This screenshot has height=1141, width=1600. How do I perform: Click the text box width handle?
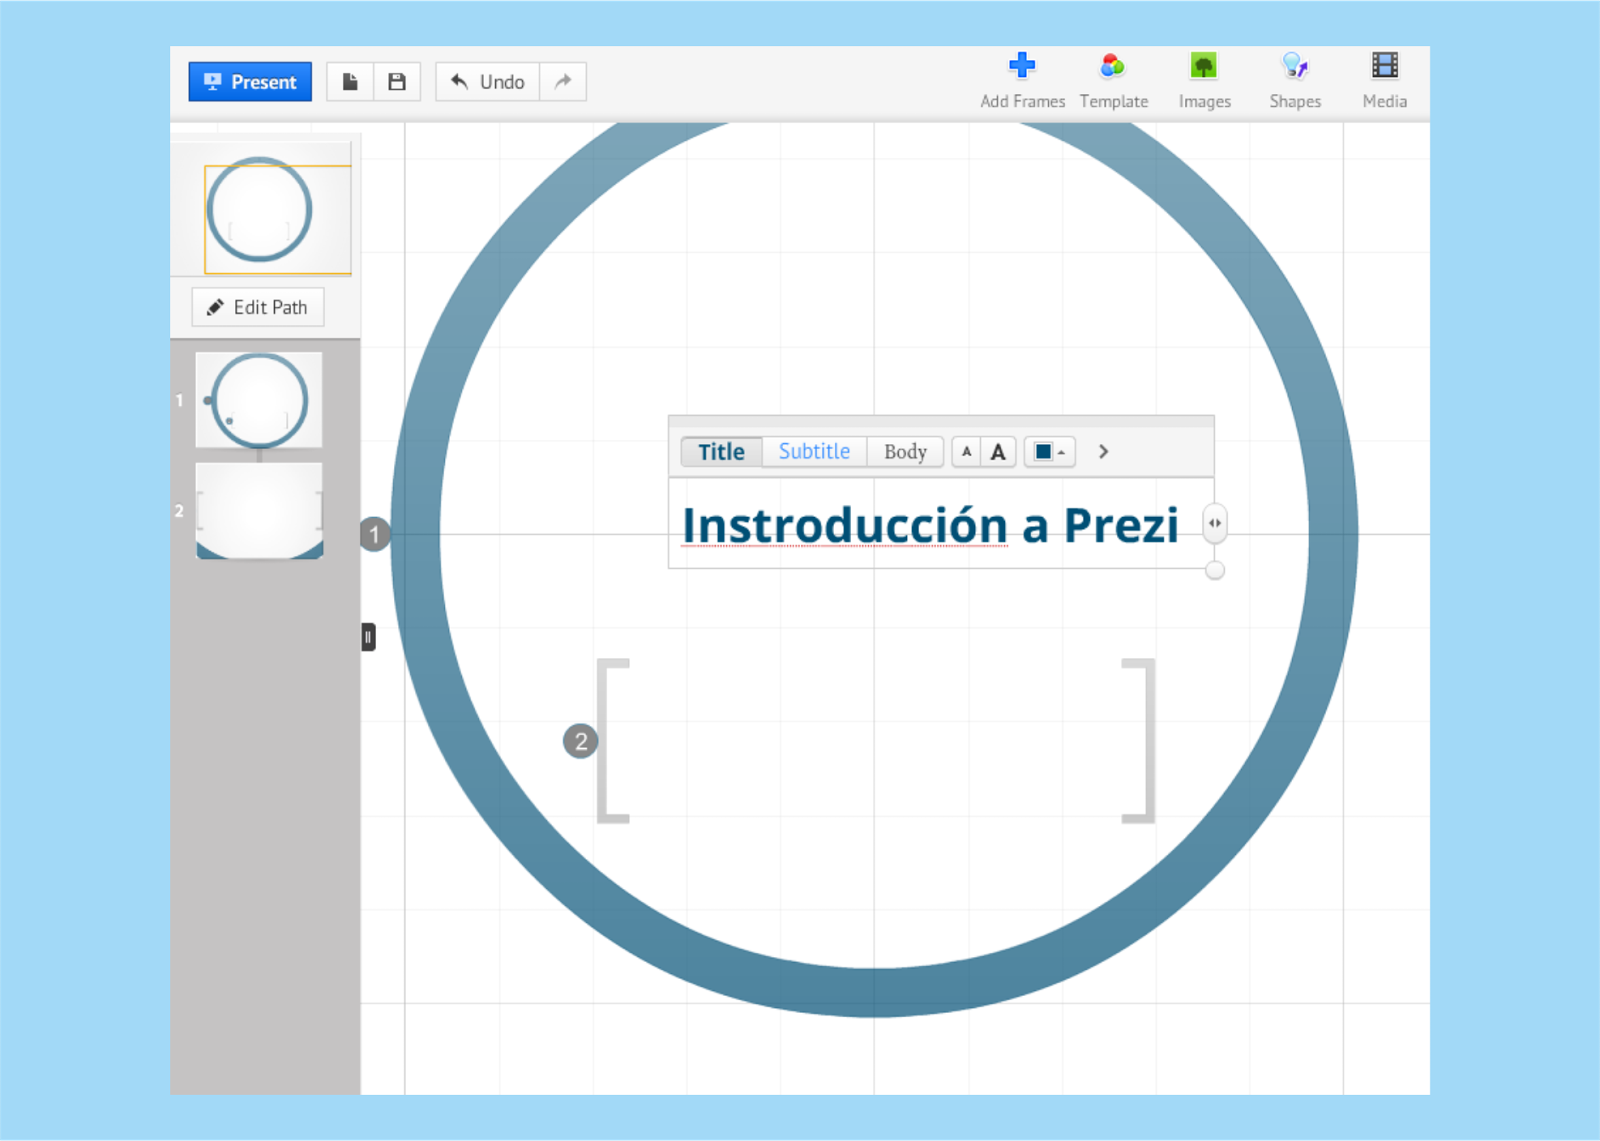1215,523
